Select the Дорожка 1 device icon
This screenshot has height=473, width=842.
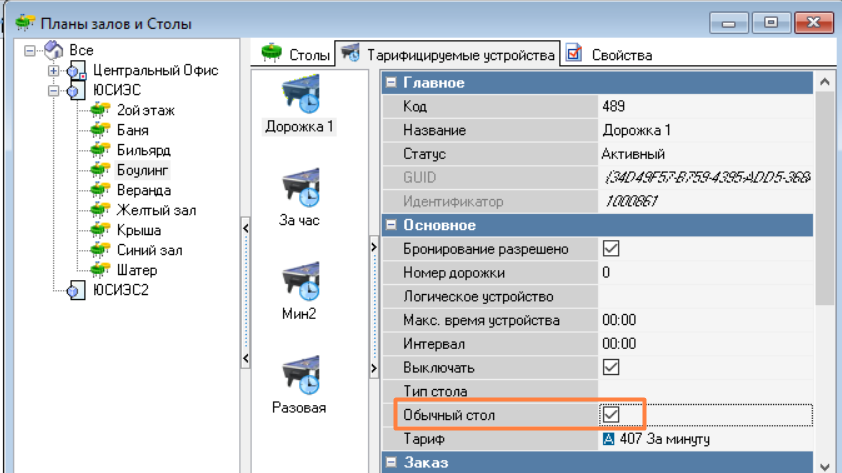300,96
